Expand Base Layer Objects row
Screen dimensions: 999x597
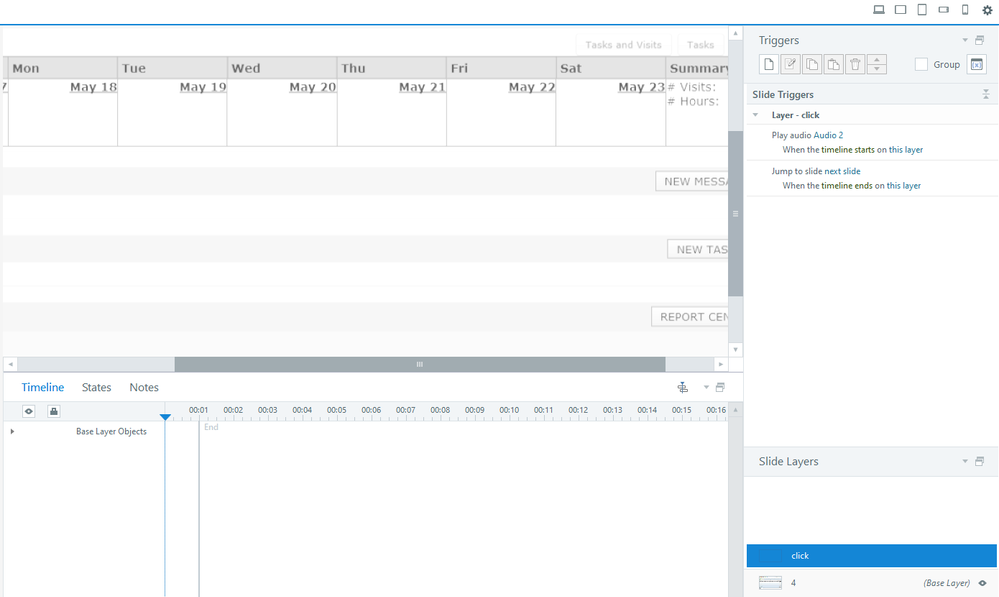(x=12, y=431)
